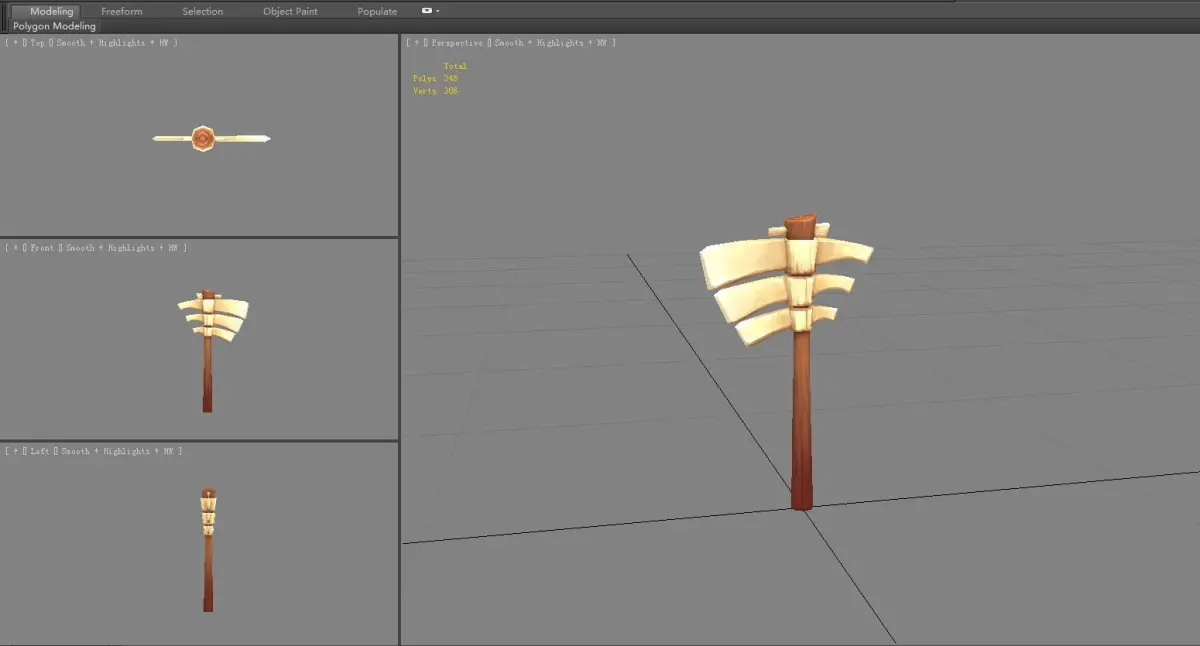Click the ribbon minimize toggle icon
The height and width of the screenshot is (646, 1200).
pos(427,11)
